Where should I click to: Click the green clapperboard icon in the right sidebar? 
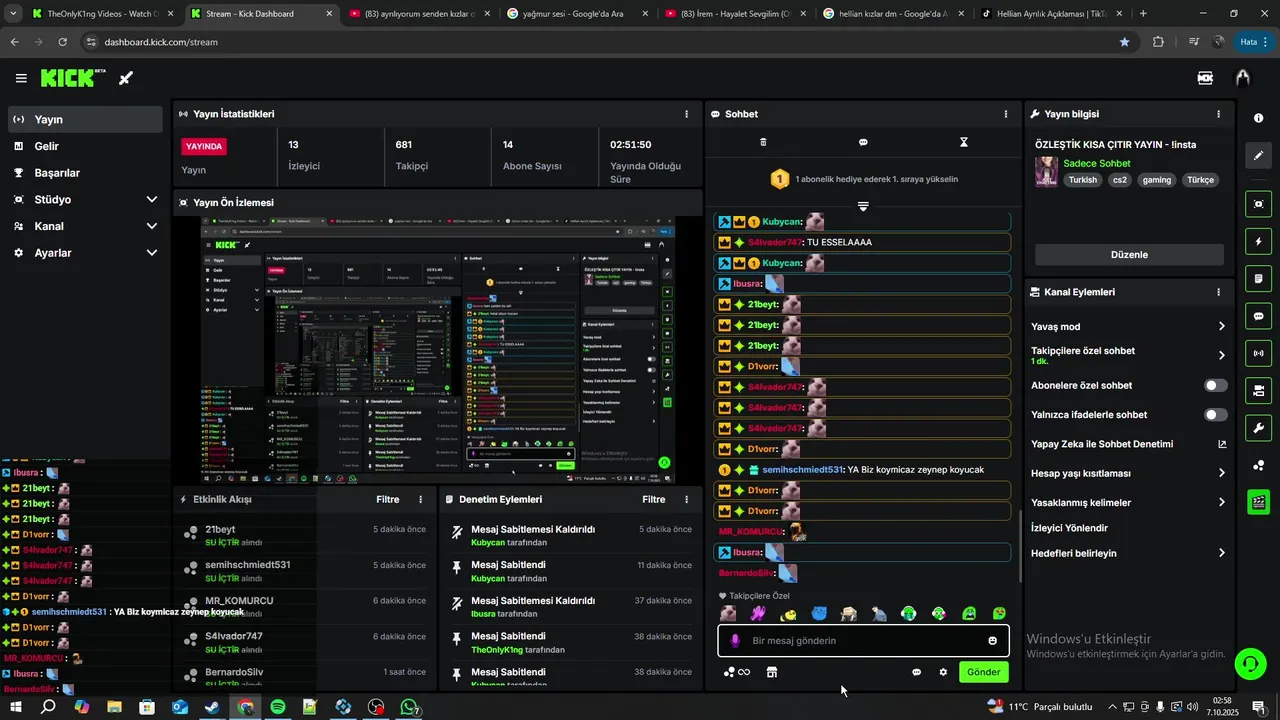[1258, 502]
